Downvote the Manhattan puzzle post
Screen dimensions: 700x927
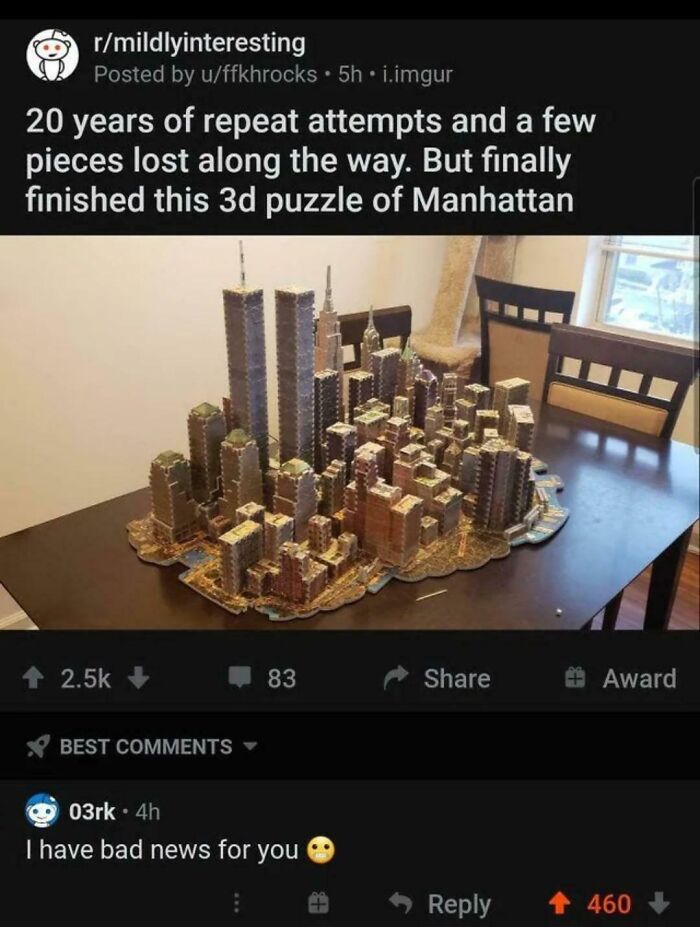(137, 679)
